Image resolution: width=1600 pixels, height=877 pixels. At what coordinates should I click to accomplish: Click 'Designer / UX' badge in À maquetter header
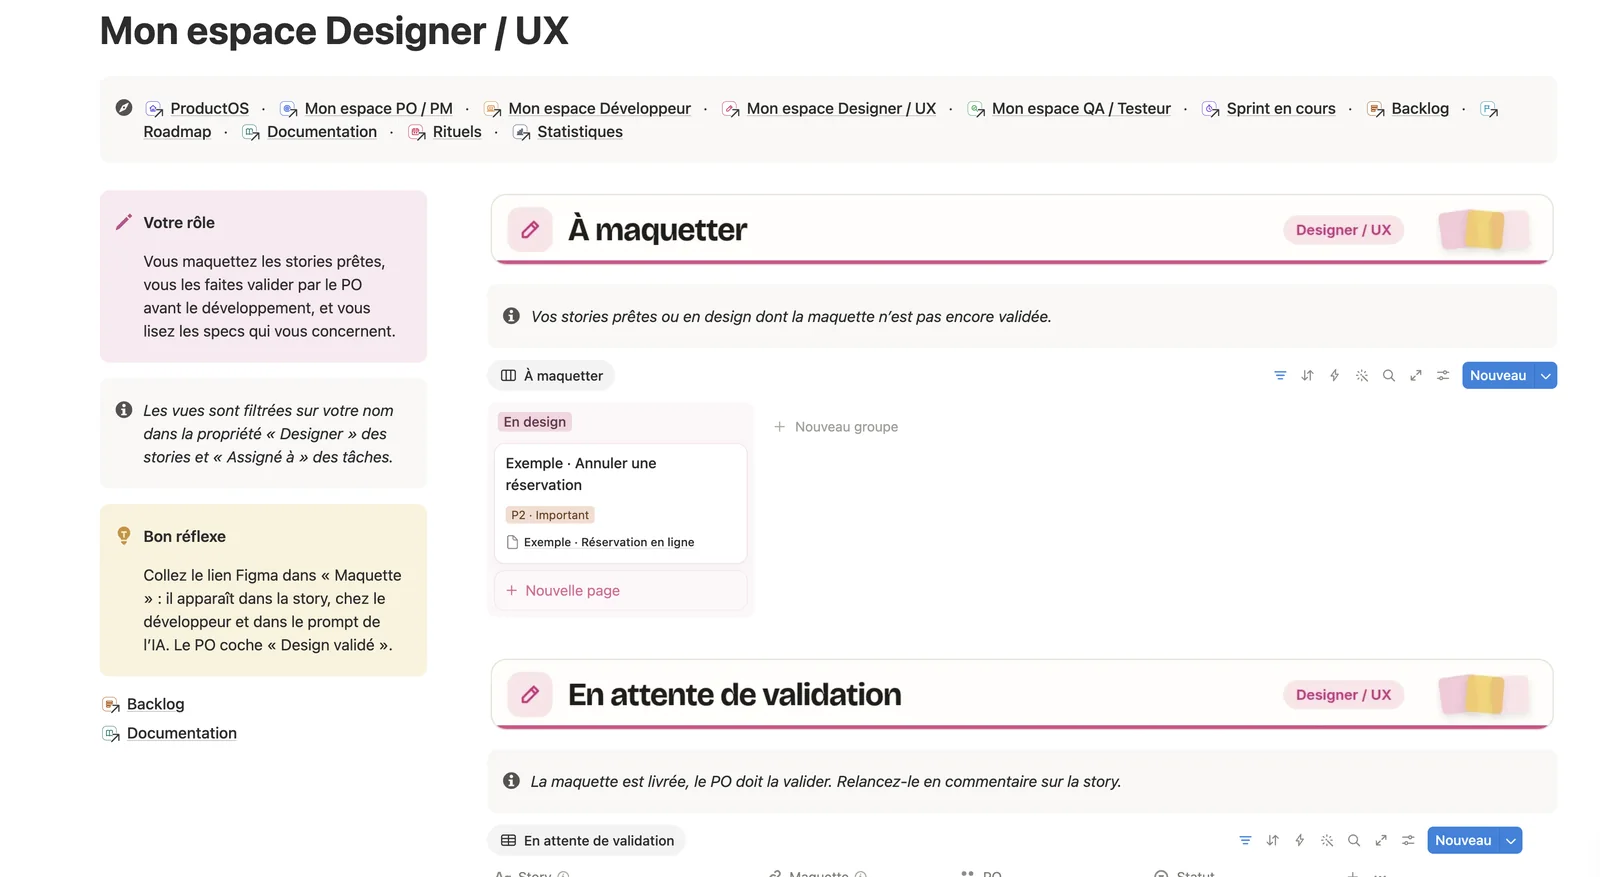tap(1343, 230)
